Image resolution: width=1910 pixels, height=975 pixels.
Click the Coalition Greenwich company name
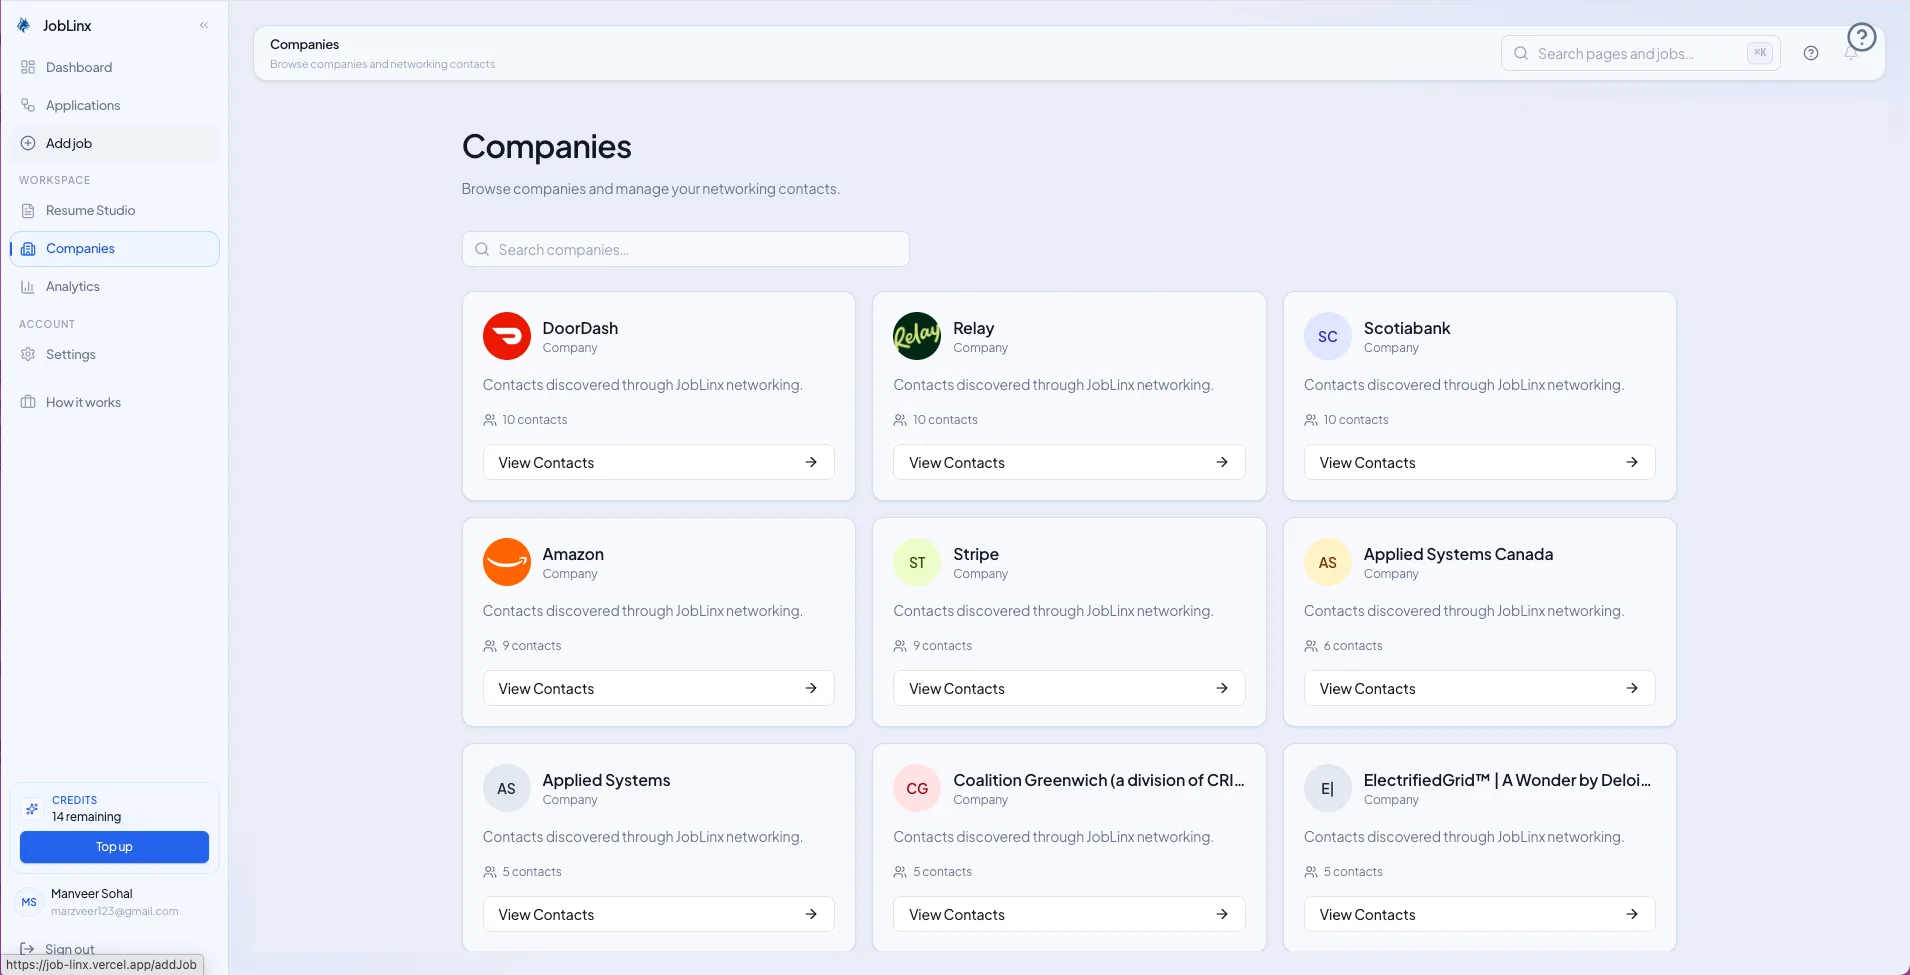coord(1098,780)
